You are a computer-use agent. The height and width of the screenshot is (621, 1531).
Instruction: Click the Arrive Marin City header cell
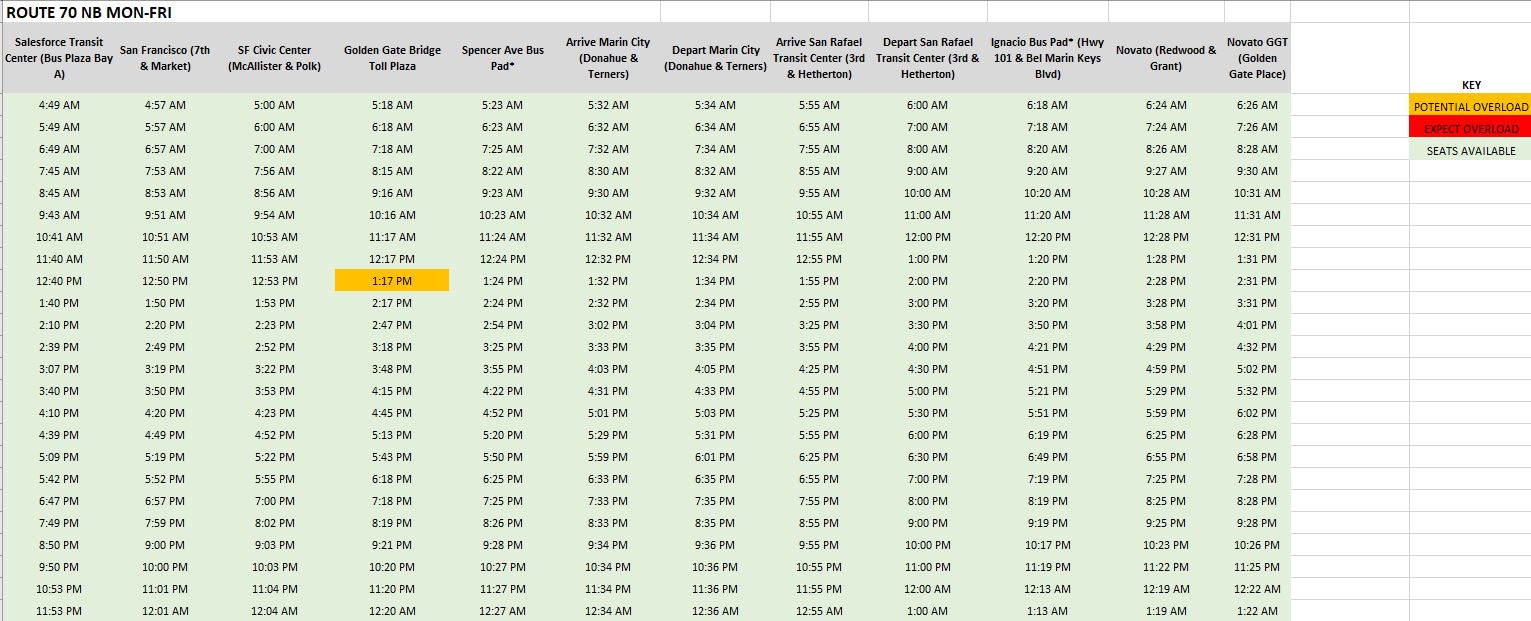click(x=607, y=58)
